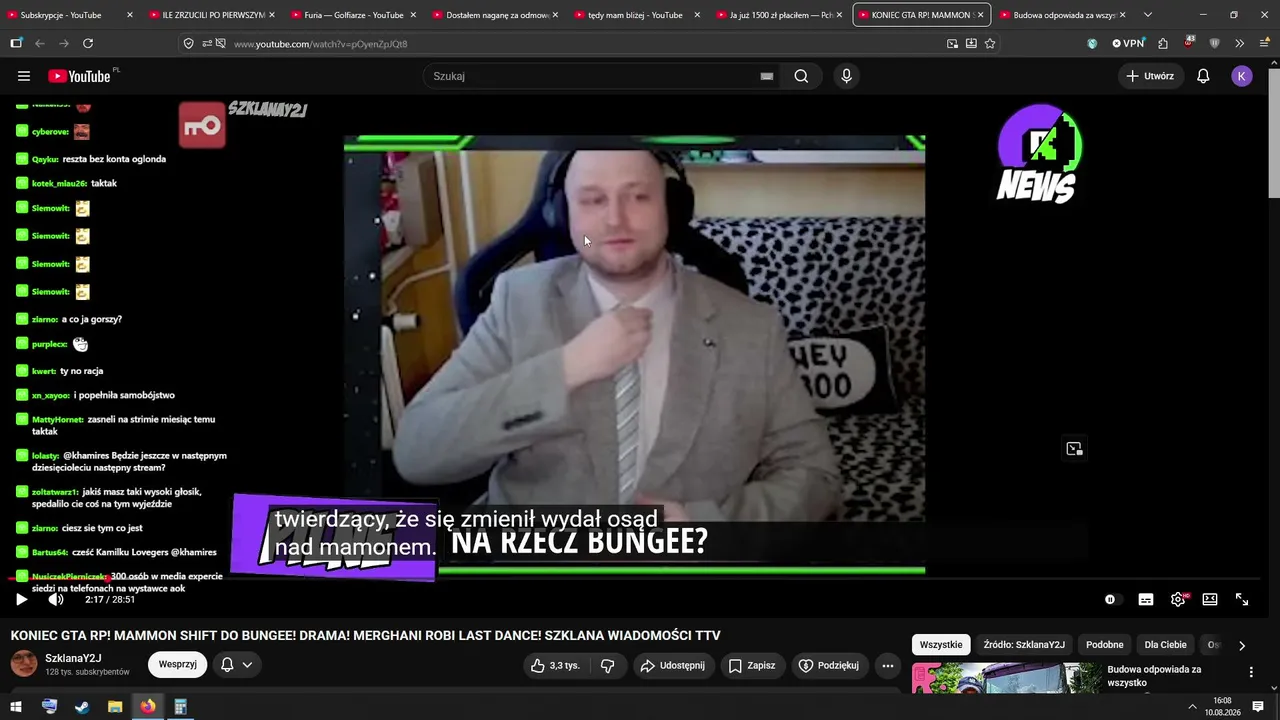The image size is (1280, 720).
Task: Show more toolbar tools chevron
Action: pos(1239,43)
